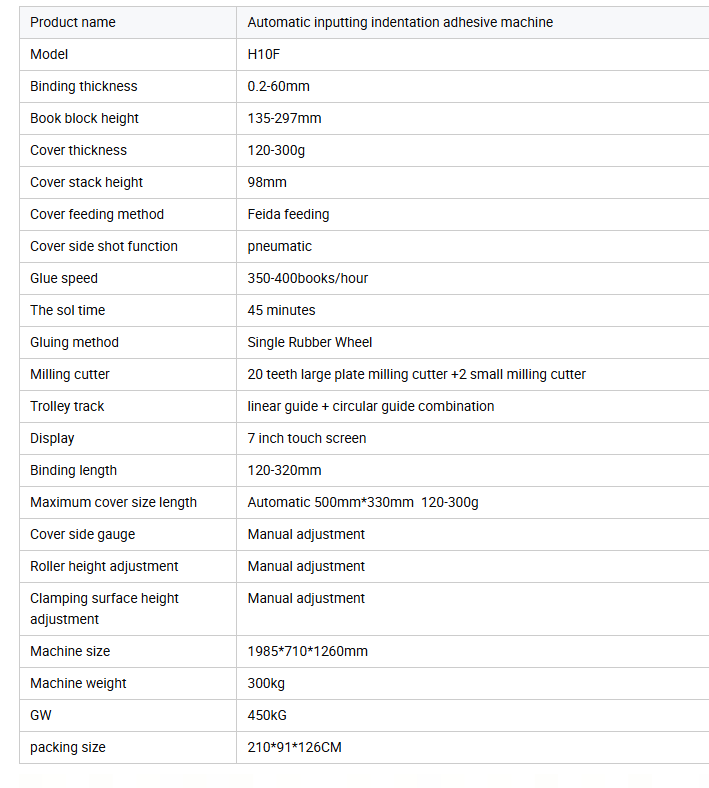Select the '210*91*126CM' packing size value
The height and width of the screenshot is (788, 709).
pos(294,748)
